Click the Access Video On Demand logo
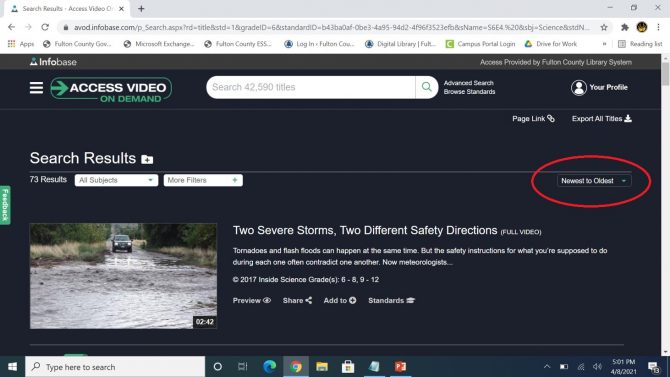Viewport: 670px width, 377px height. (111, 90)
